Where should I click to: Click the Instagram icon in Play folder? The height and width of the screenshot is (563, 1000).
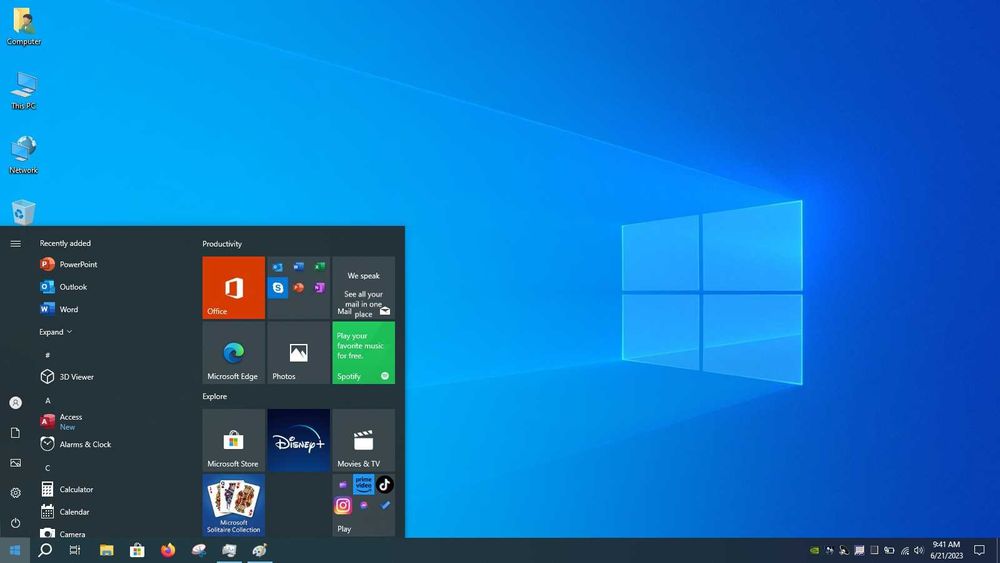(342, 506)
